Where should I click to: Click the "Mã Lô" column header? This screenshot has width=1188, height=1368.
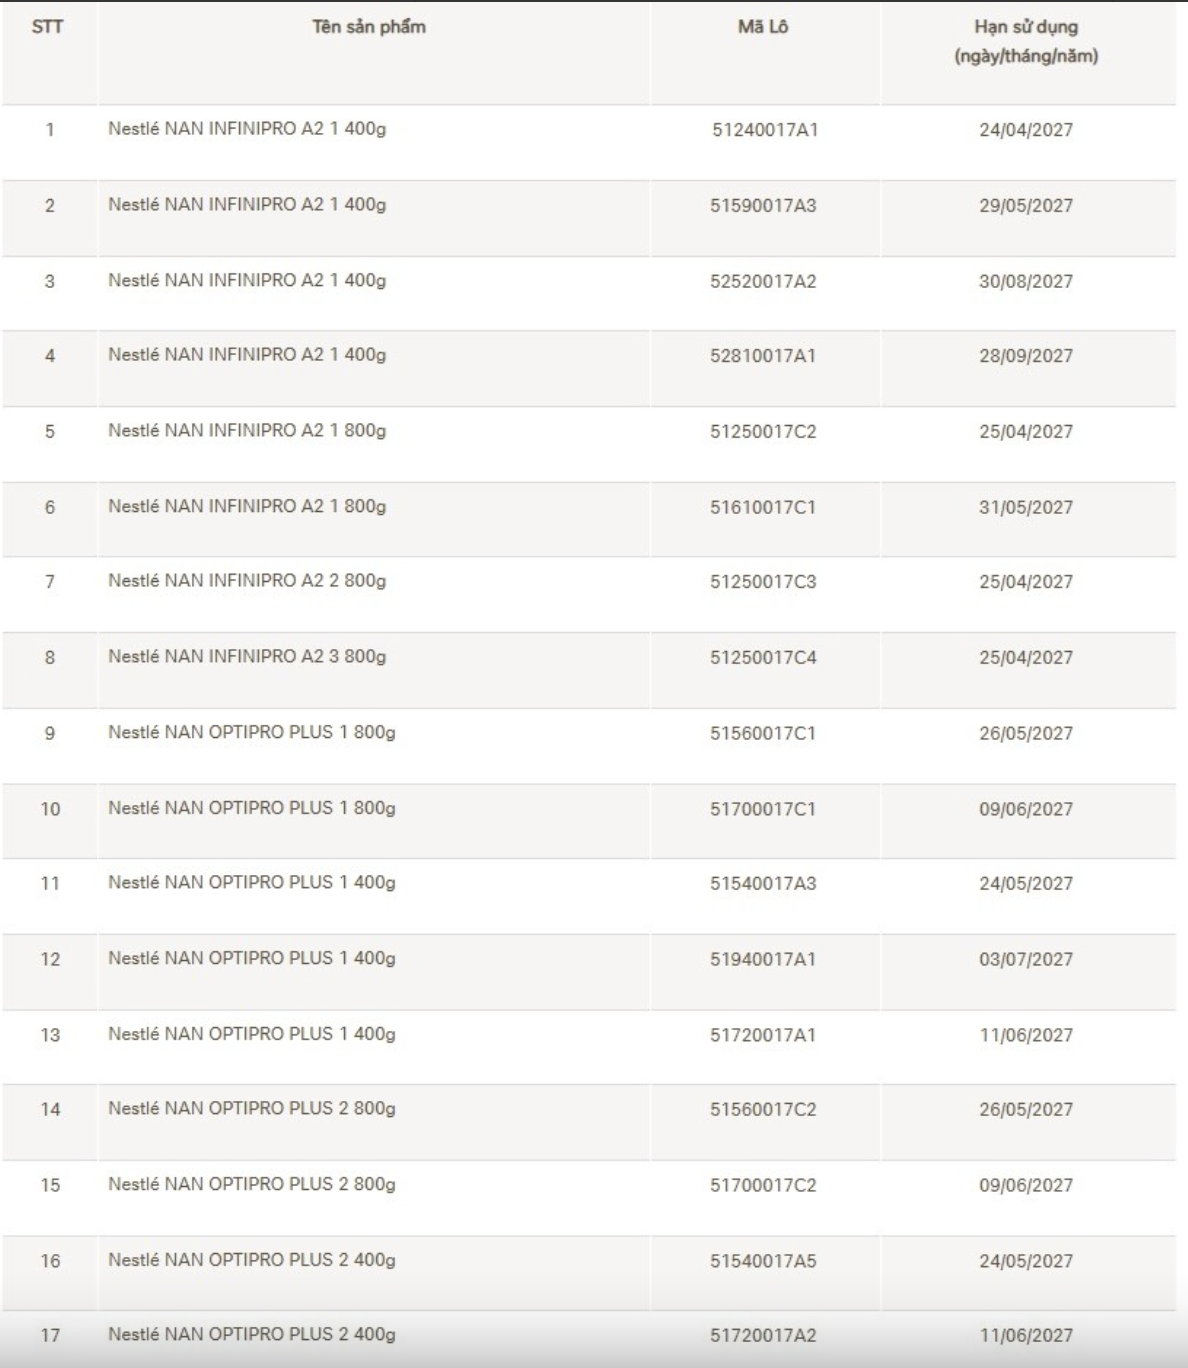click(763, 27)
